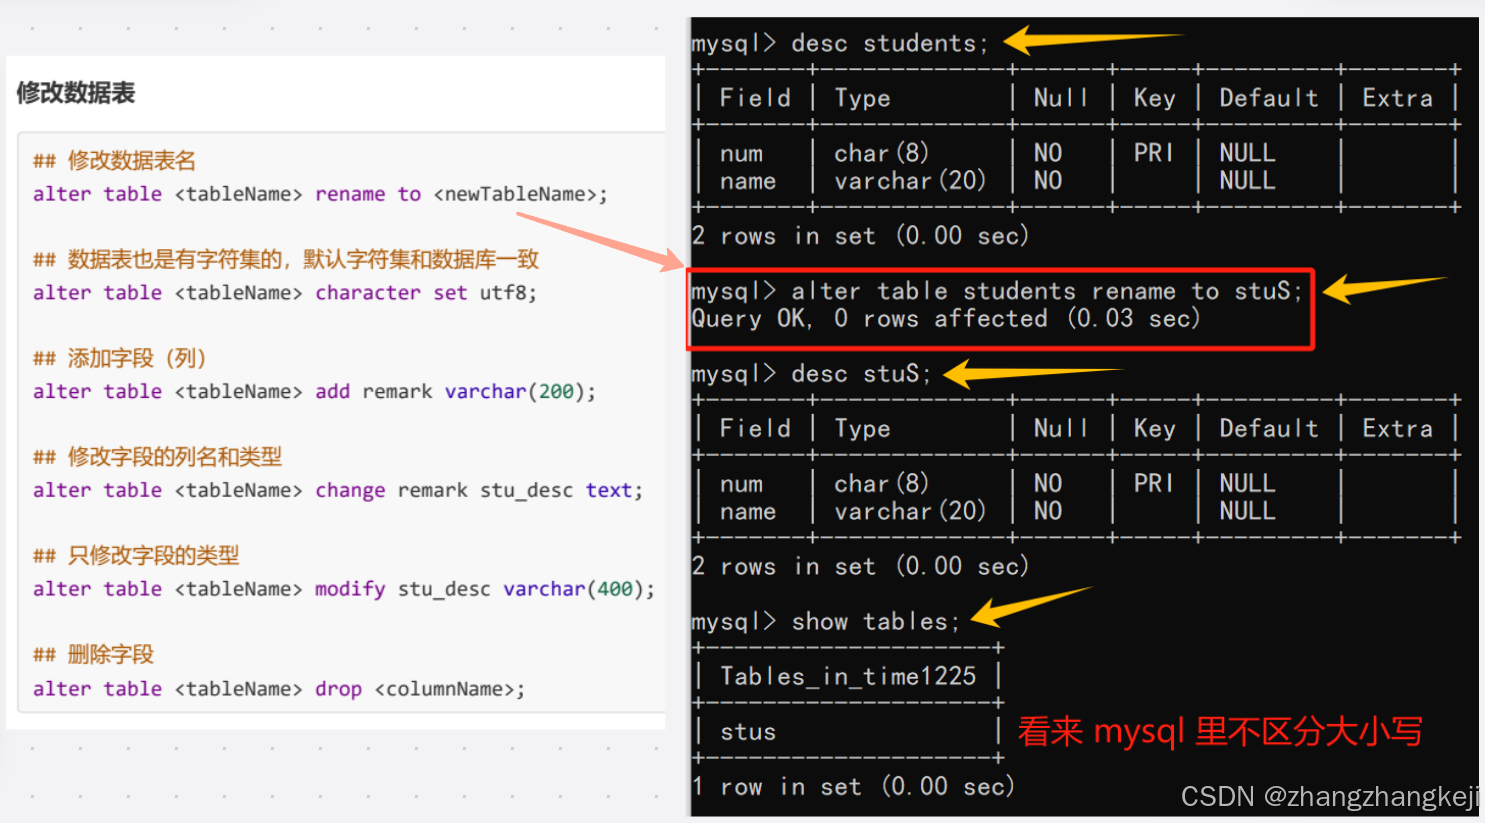The image size is (1485, 823).
Task: Click varchar(200) in the add remark statement
Action: tap(515, 392)
